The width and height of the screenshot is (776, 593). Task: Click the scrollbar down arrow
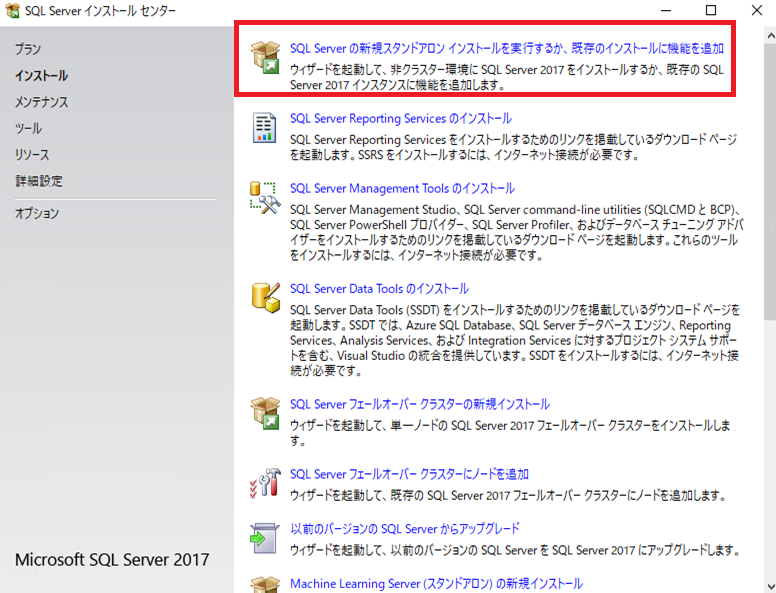tap(770, 586)
